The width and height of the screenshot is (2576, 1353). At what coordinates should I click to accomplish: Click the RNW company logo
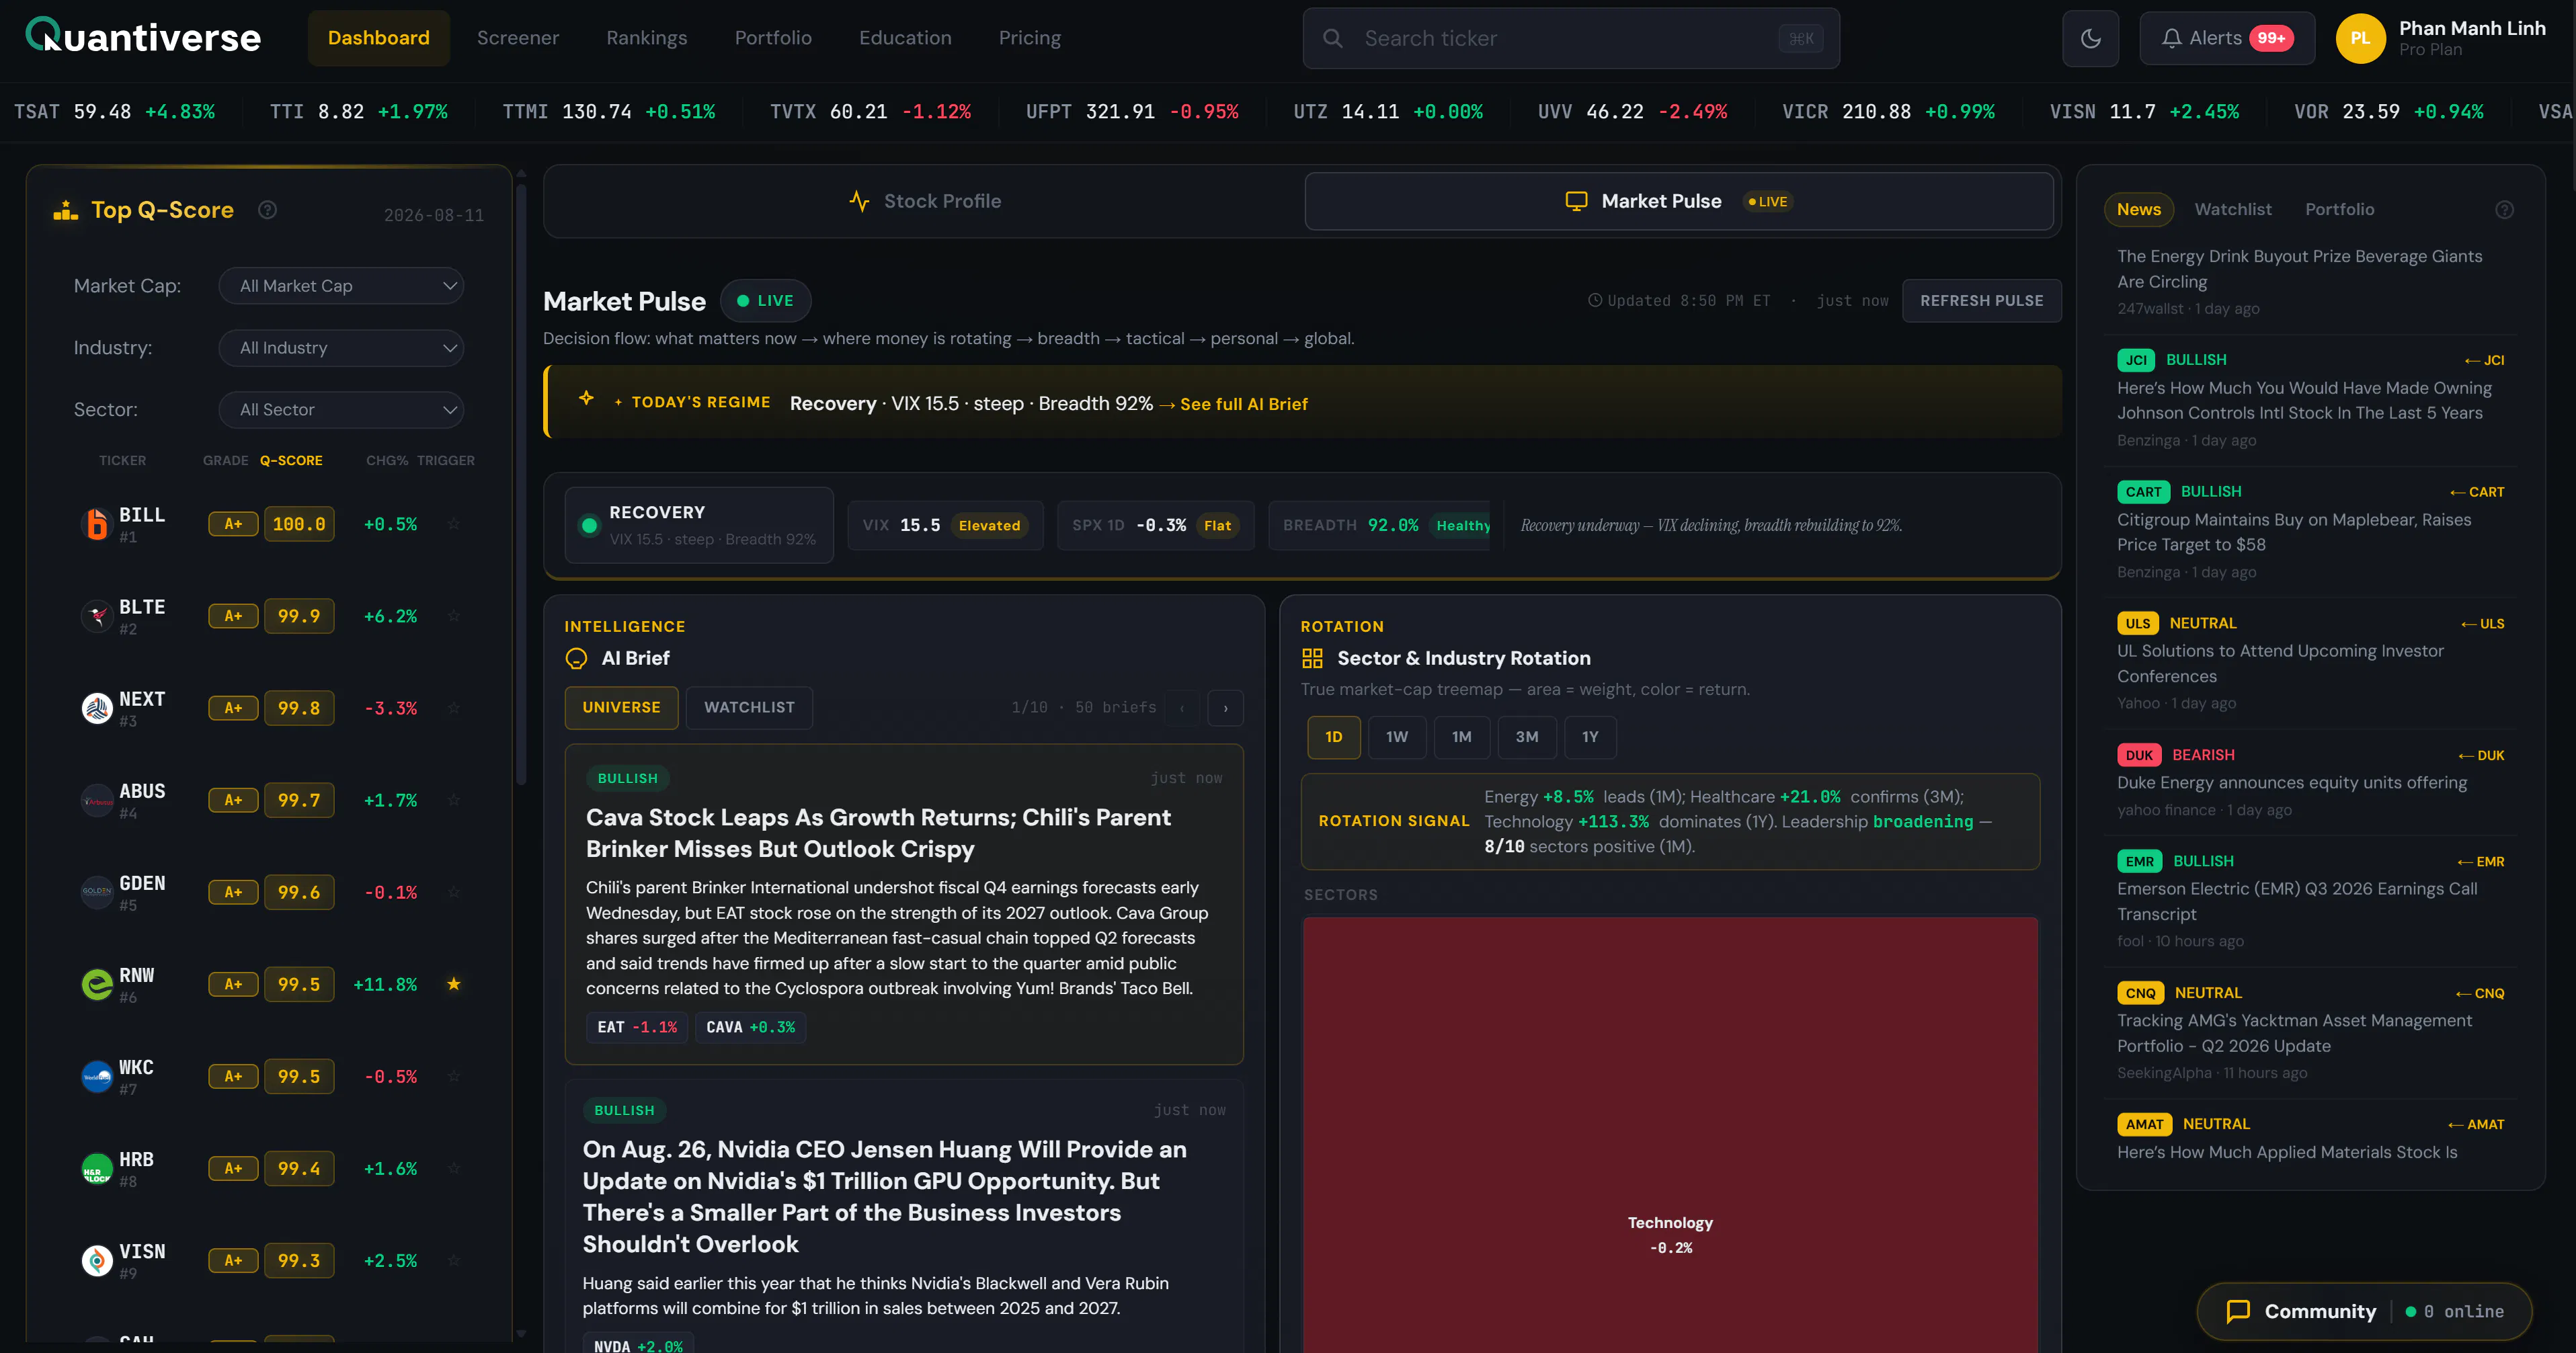(97, 984)
